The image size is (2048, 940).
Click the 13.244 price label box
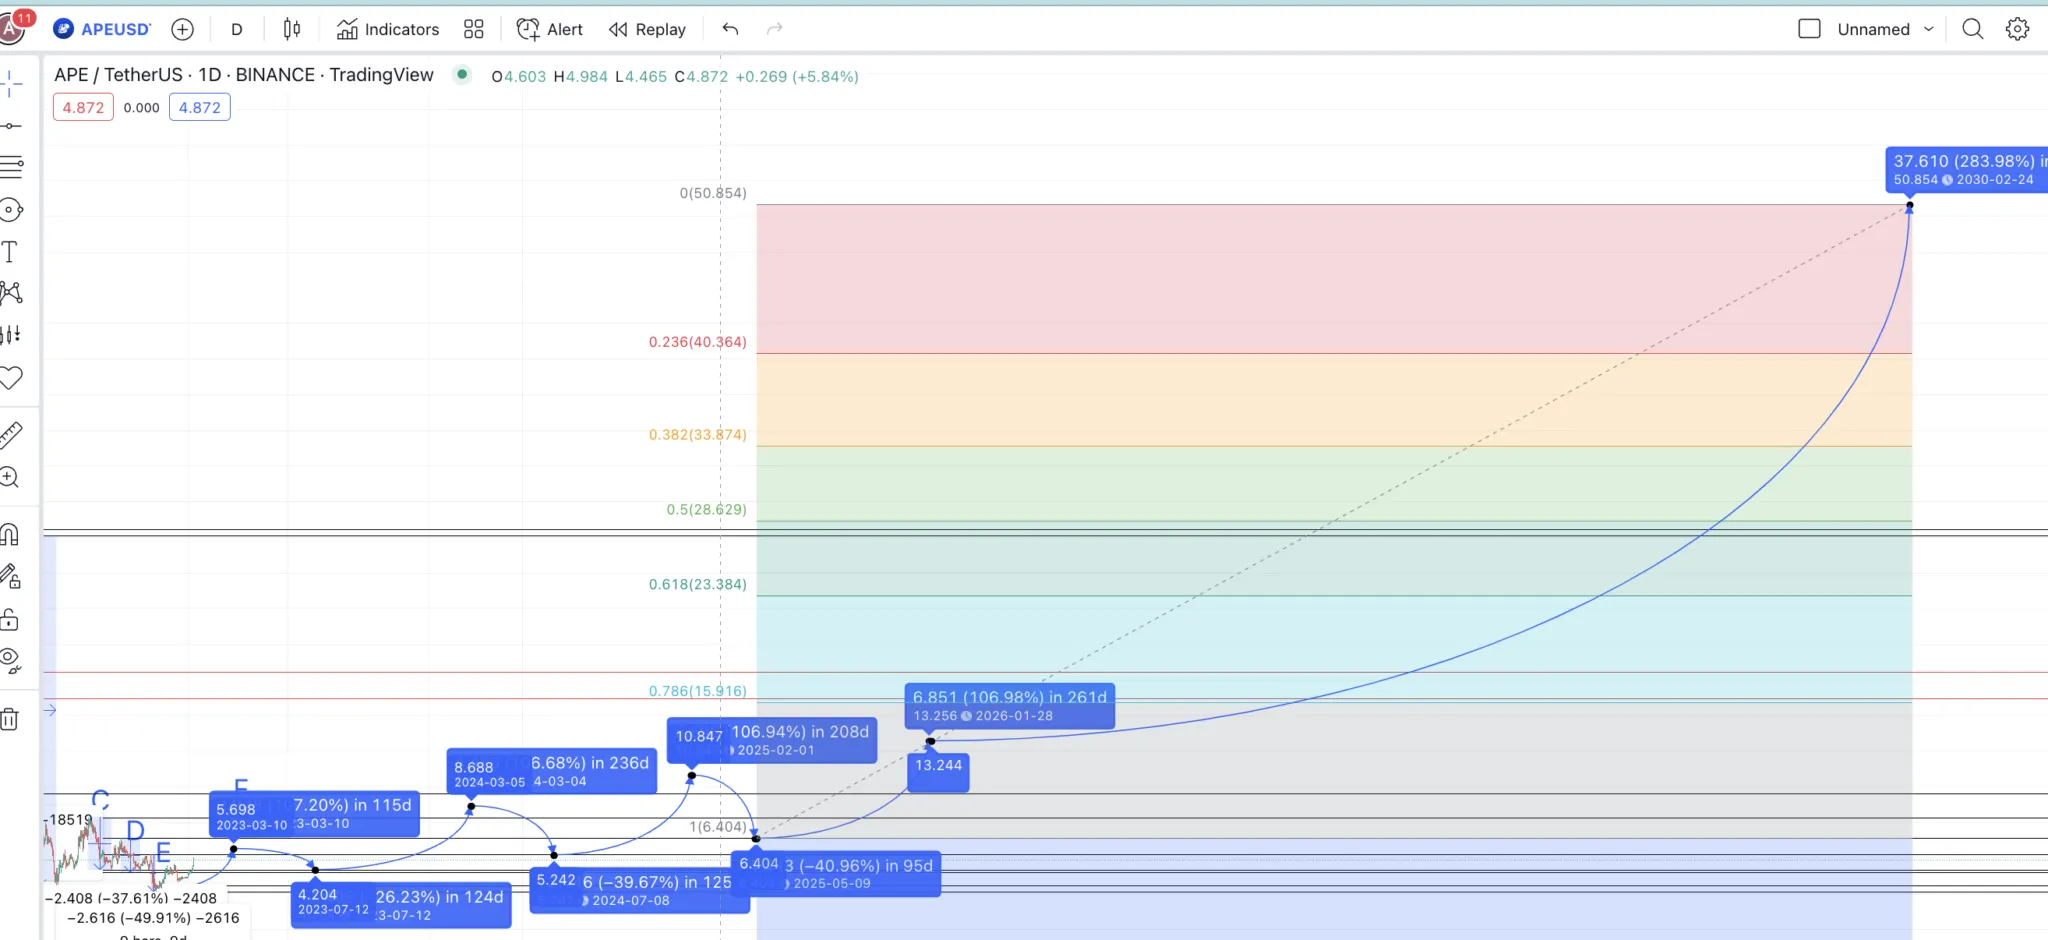point(938,772)
